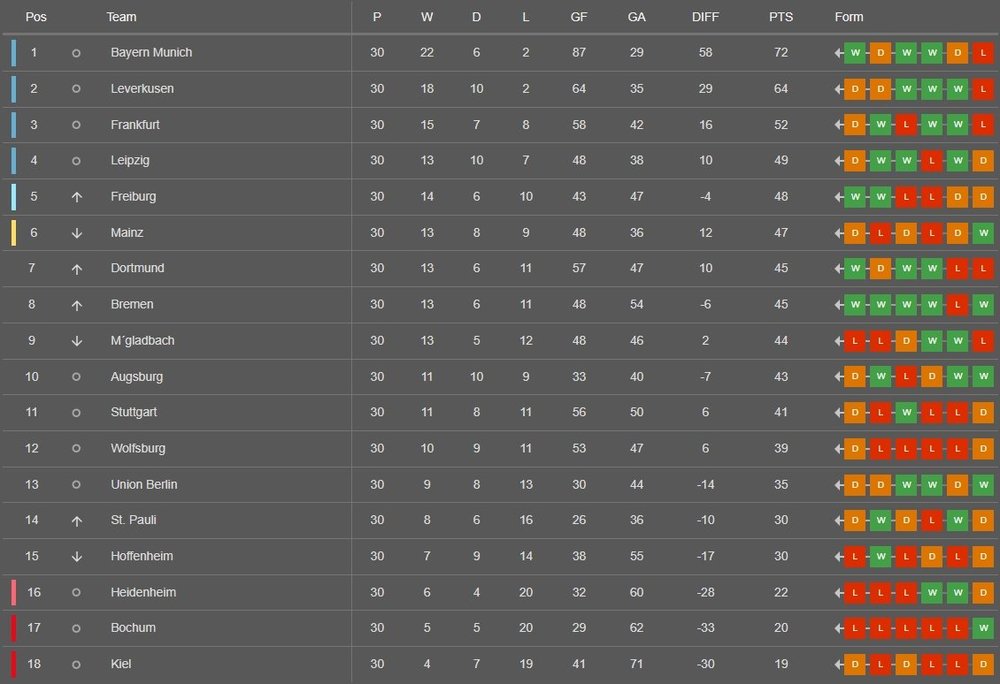Open the Bayern Munich team link
This screenshot has width=1000, height=684.
click(x=151, y=52)
